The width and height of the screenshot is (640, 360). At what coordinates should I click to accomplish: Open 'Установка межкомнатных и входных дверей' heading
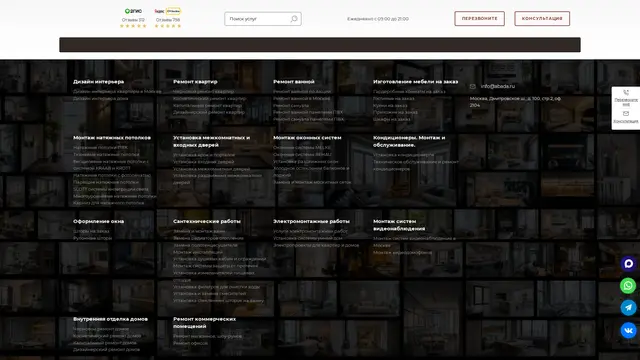pos(211,141)
